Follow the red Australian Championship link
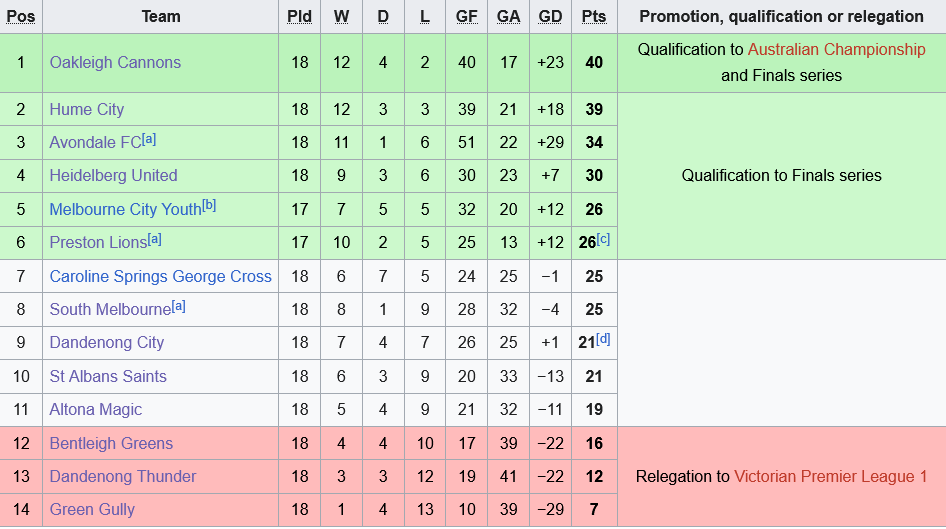 (837, 49)
